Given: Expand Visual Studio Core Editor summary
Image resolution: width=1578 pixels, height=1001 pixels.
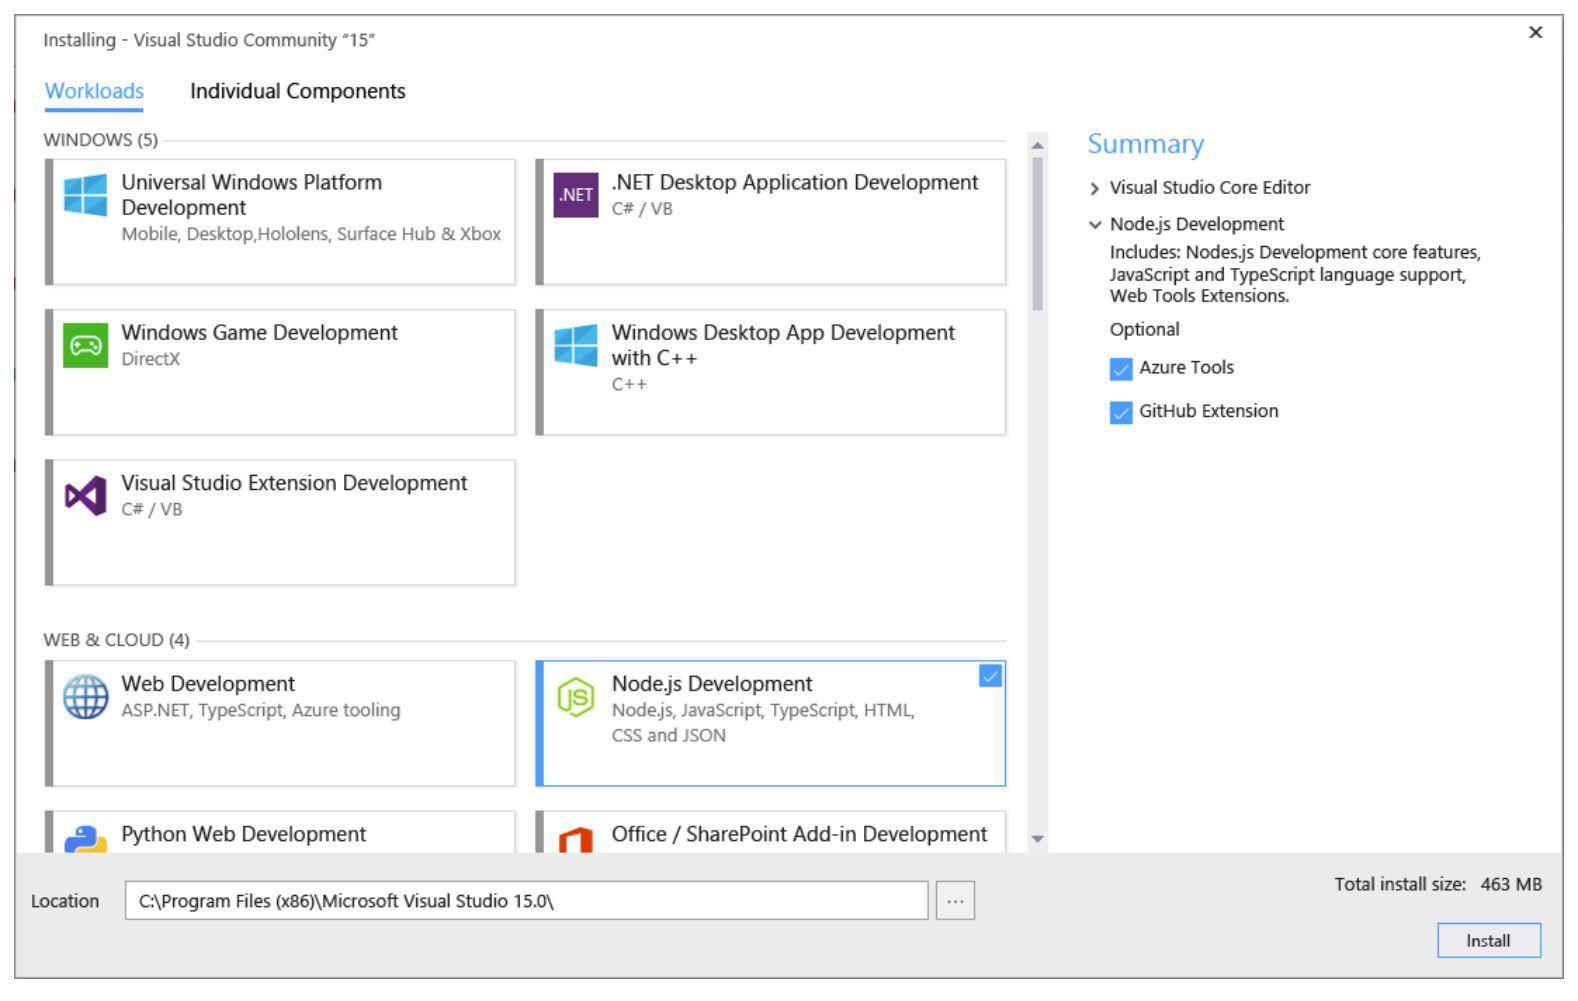Looking at the screenshot, I should point(1095,188).
